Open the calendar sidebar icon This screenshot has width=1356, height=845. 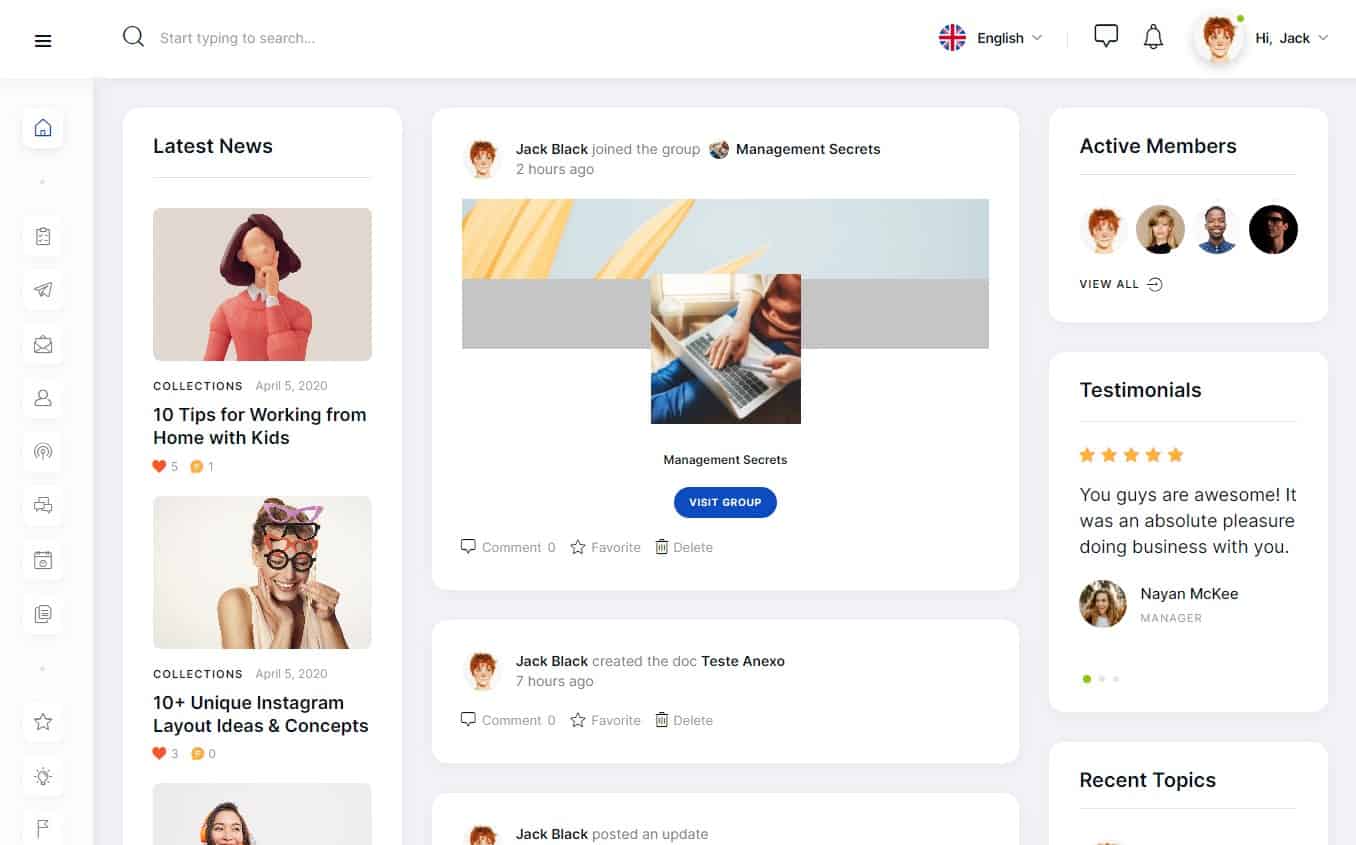[43, 560]
